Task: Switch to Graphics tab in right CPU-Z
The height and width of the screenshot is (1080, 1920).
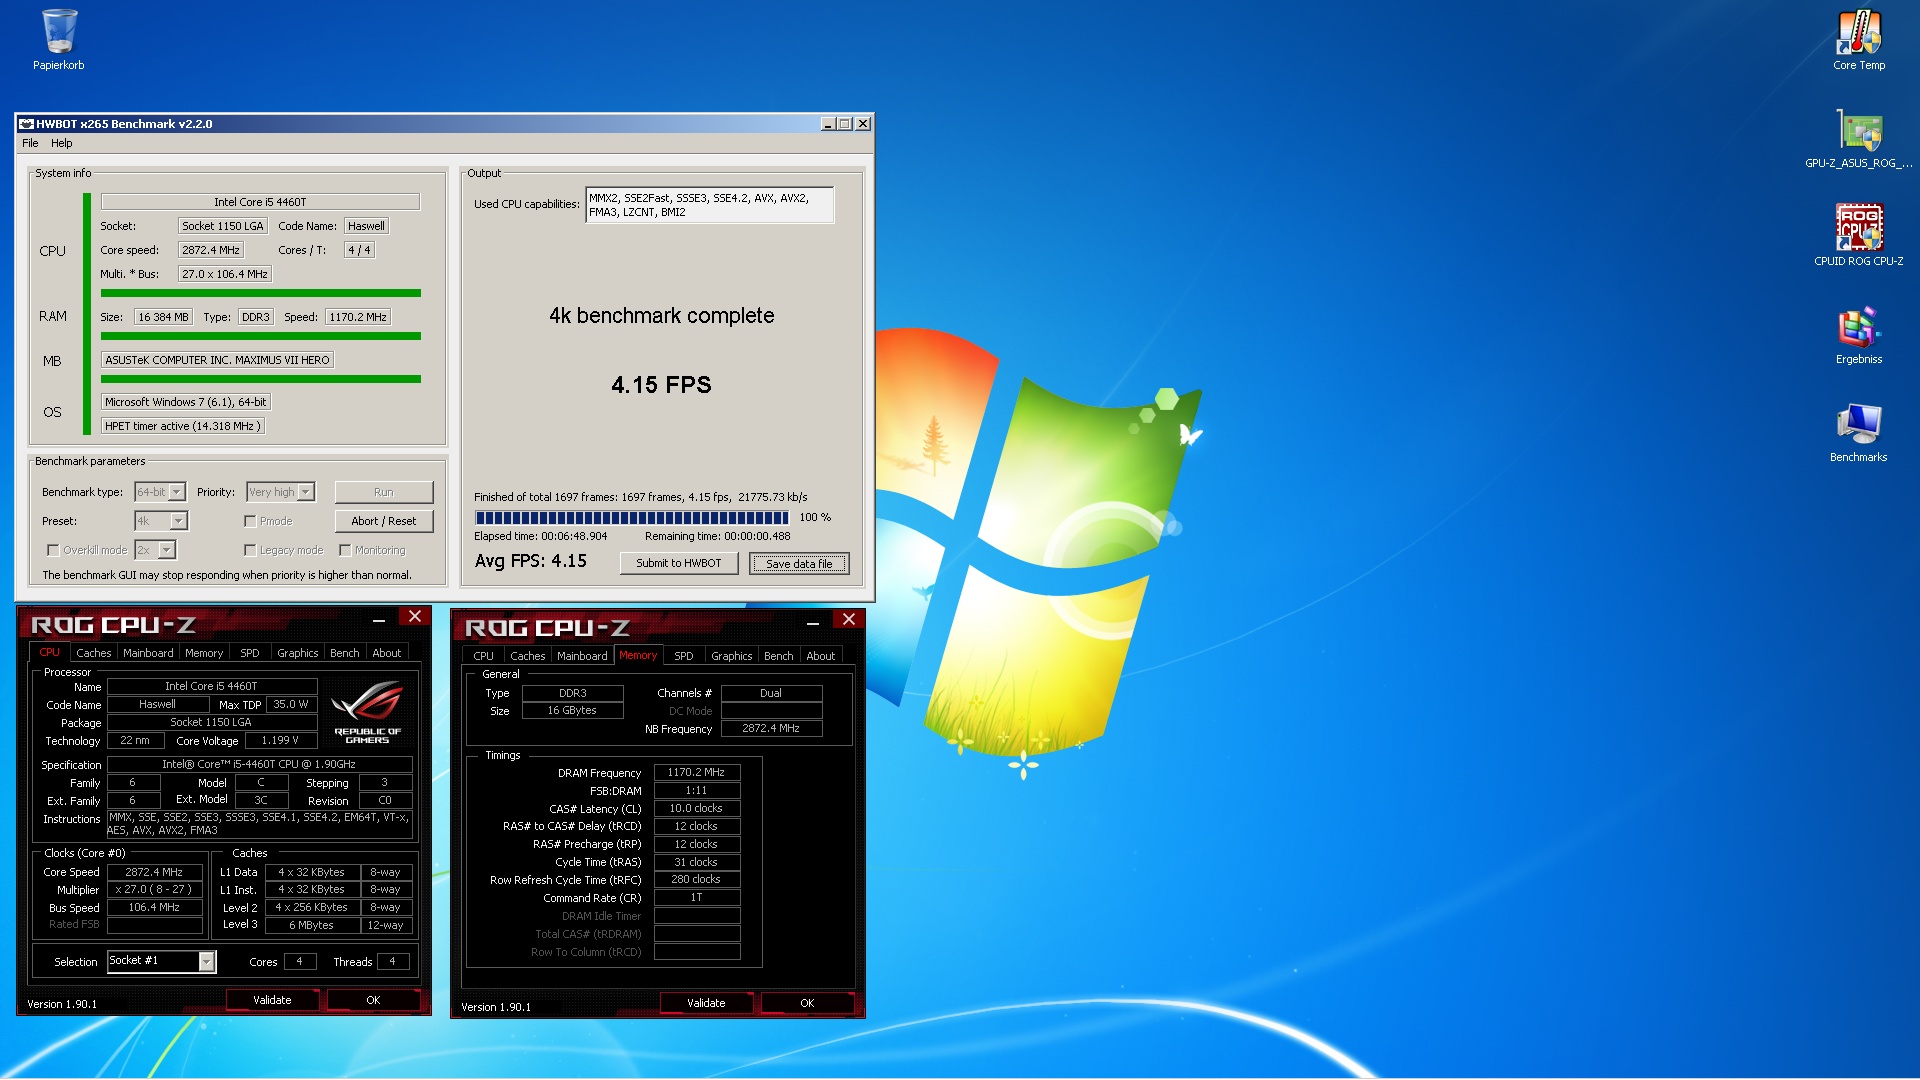Action: point(732,656)
